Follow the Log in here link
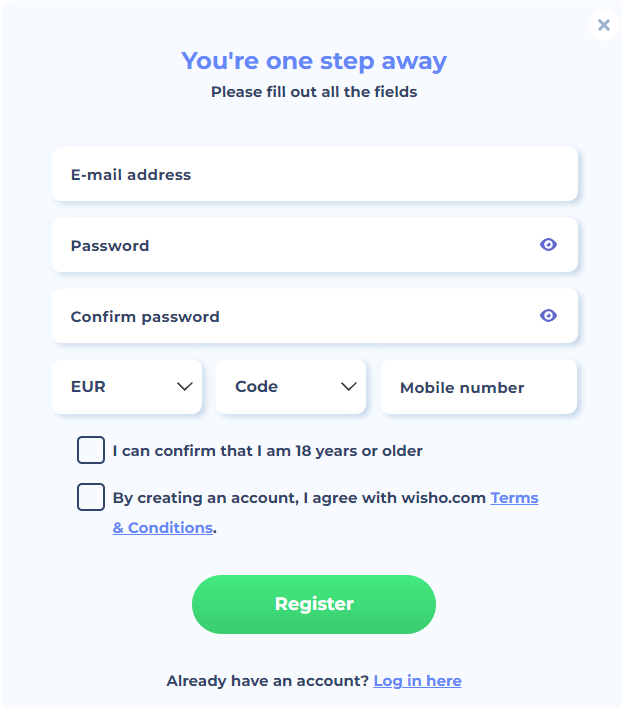The image size is (621, 708). coord(417,681)
